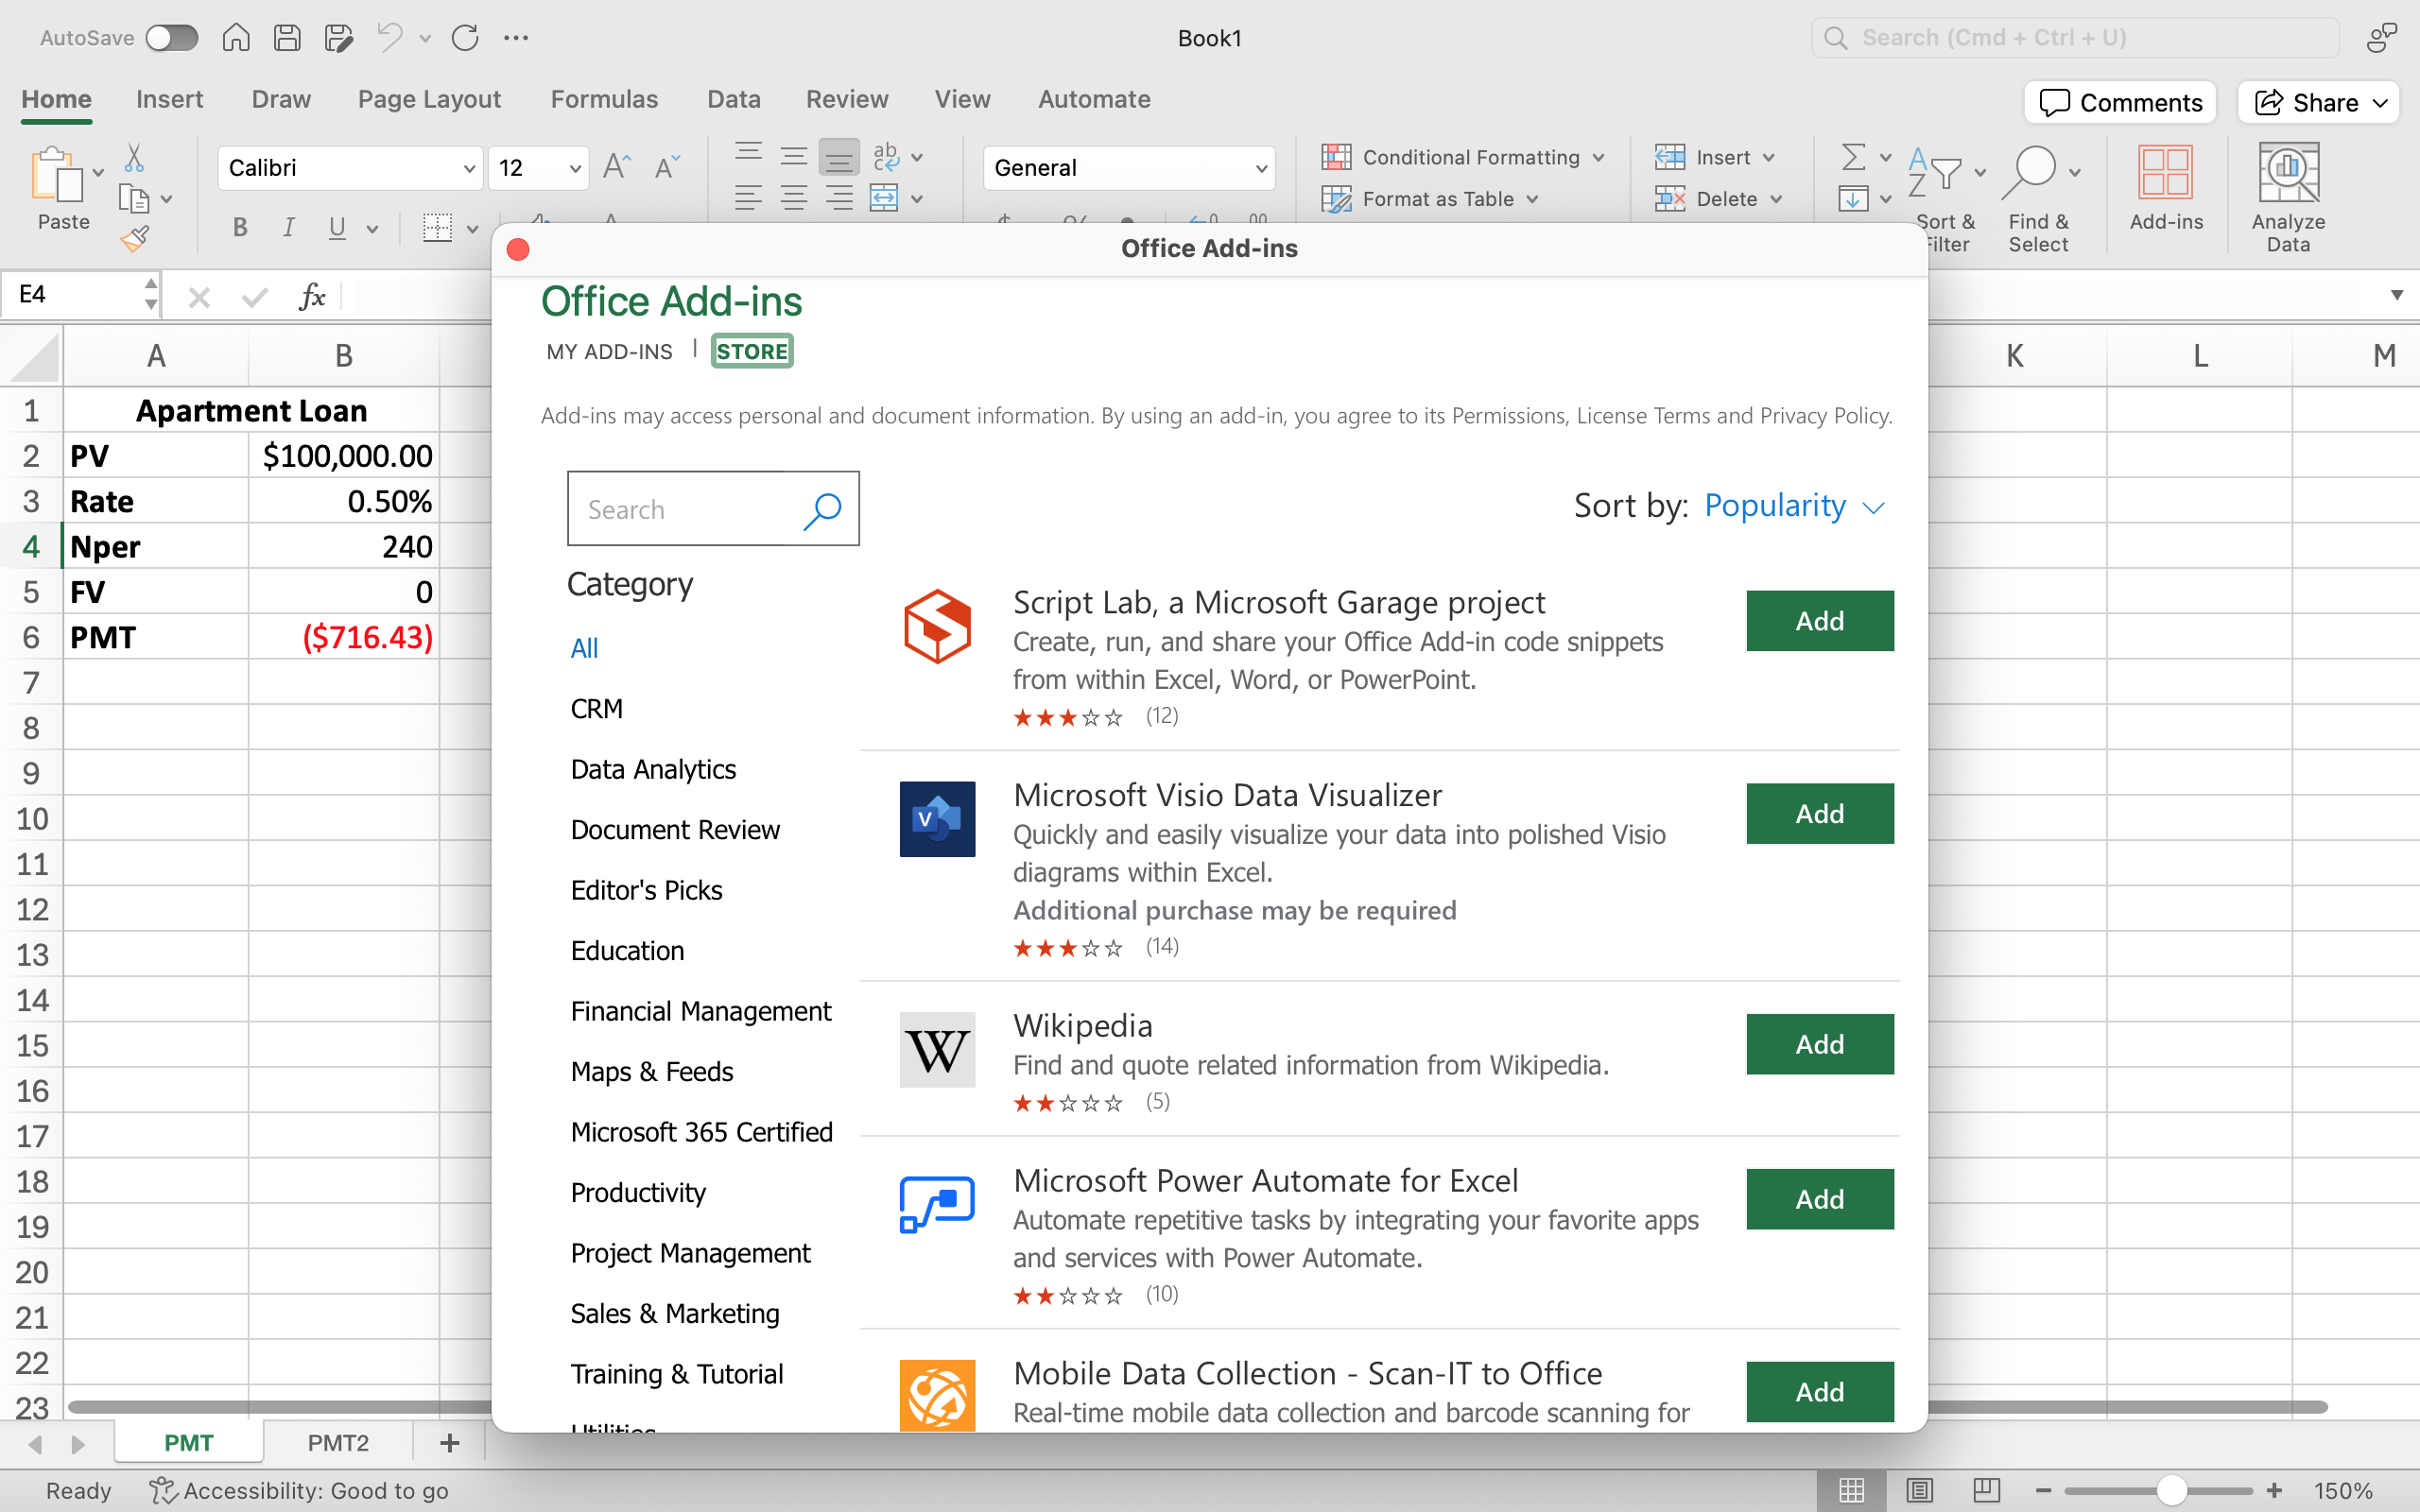This screenshot has height=1512, width=2420.
Task: Click the AutoSum sigma icon
Action: coord(1853,157)
